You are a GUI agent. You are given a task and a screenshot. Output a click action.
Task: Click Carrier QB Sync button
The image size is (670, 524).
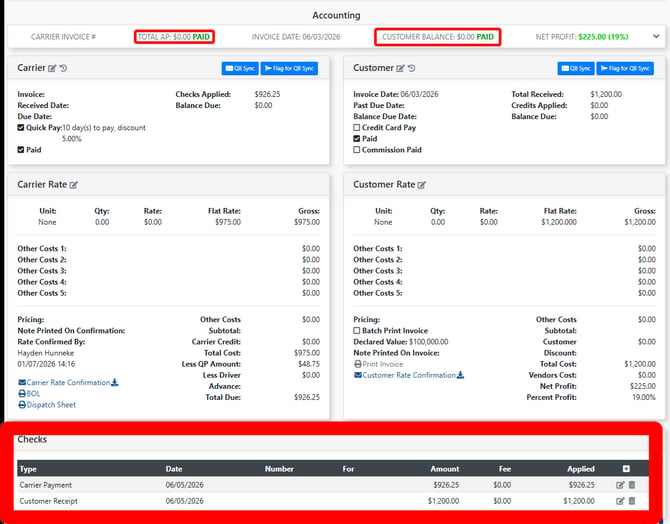tap(240, 68)
